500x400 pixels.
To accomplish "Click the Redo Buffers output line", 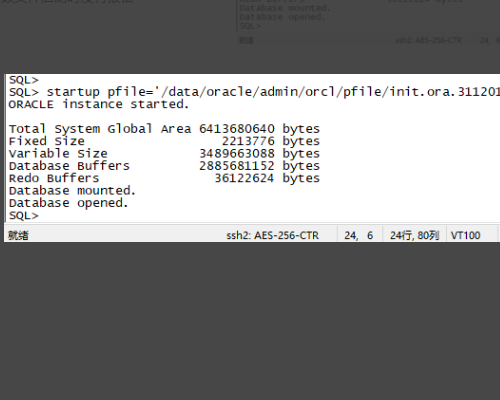I will (164, 178).
